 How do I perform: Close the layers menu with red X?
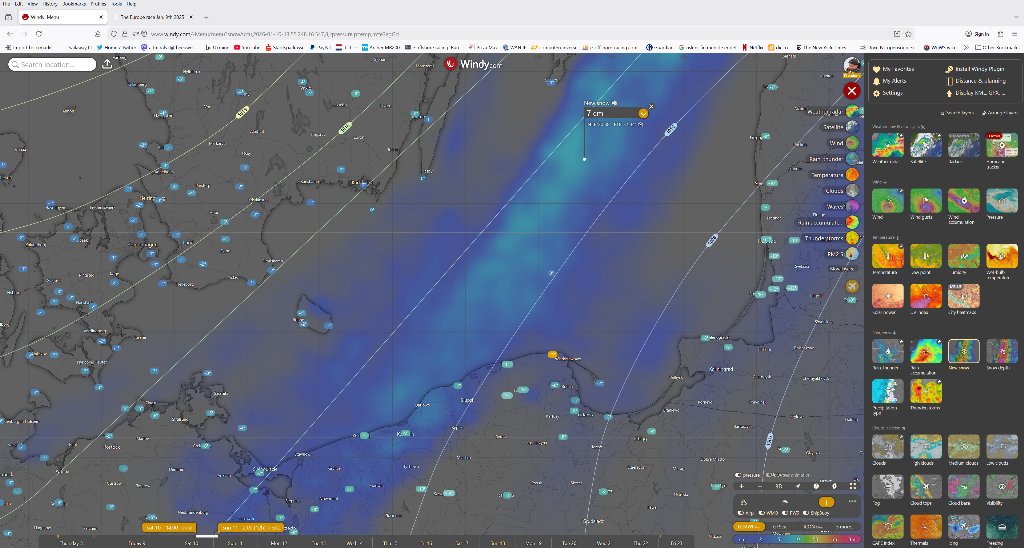(x=852, y=91)
